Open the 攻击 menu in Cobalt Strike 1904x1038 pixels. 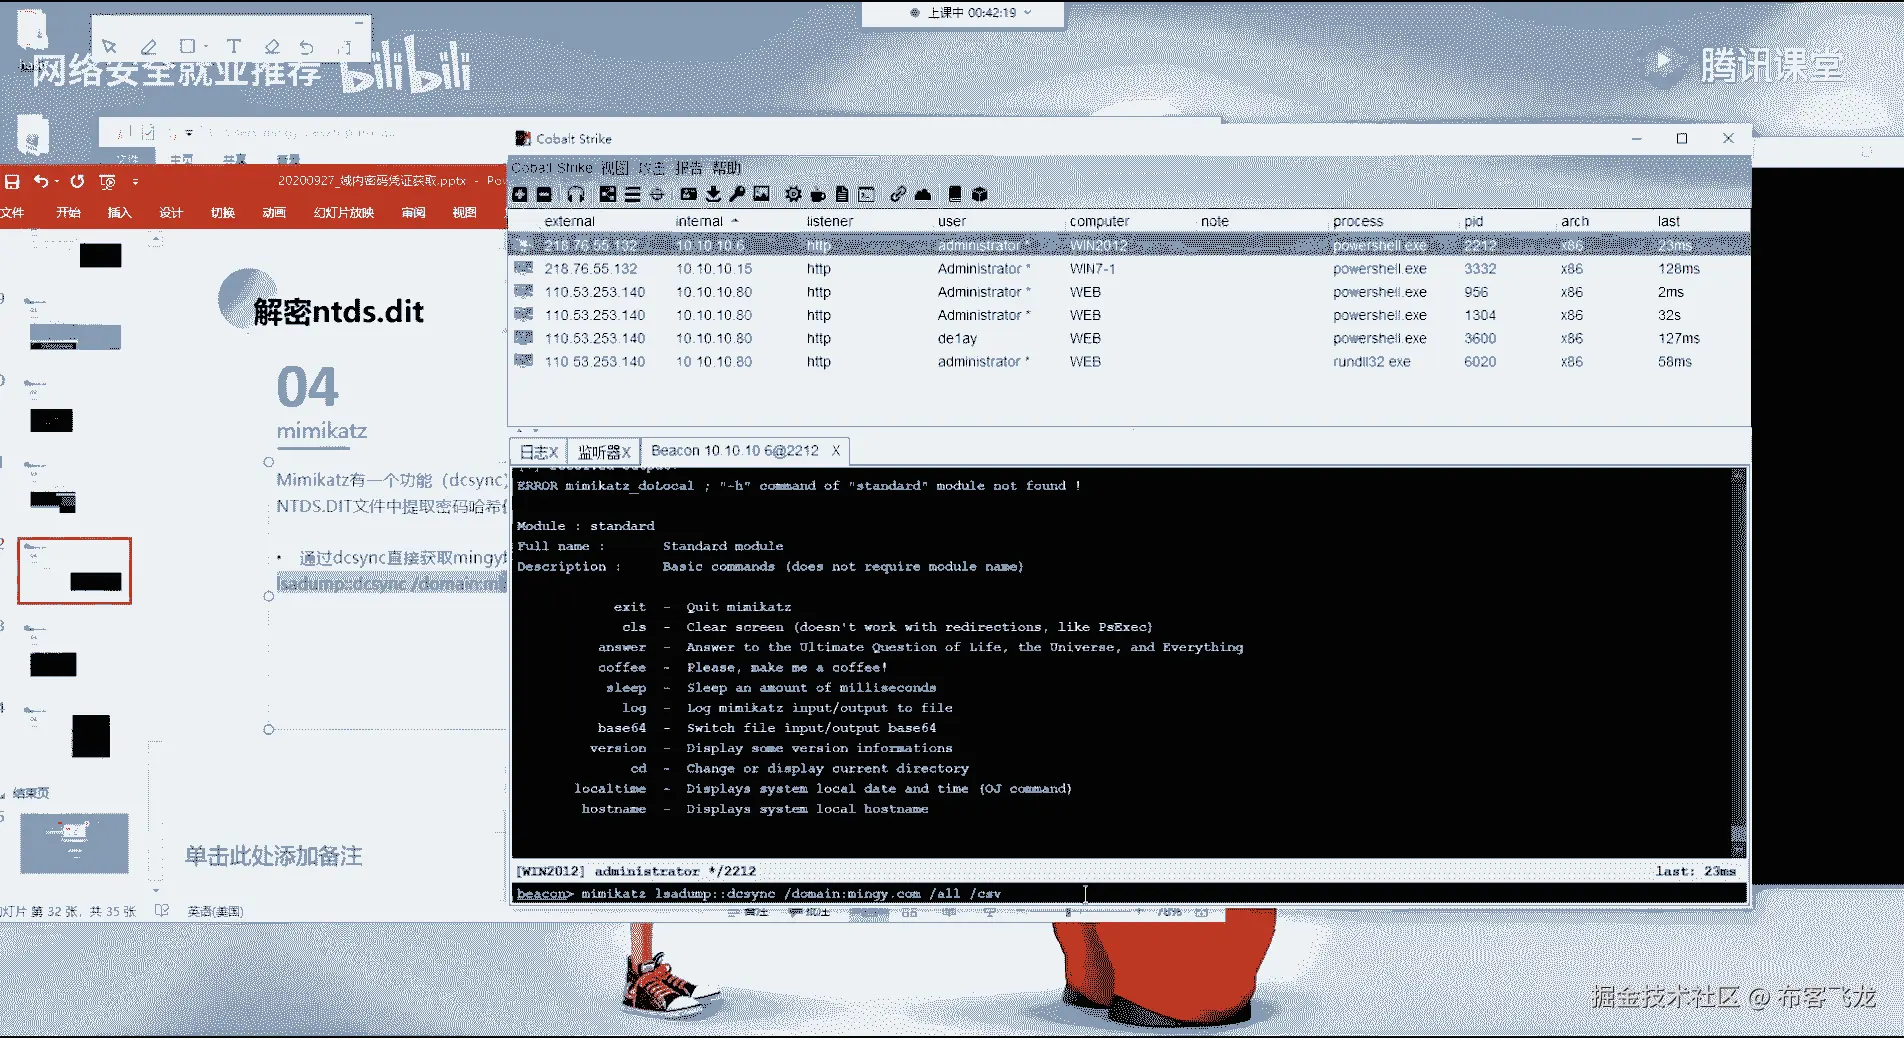click(x=652, y=168)
